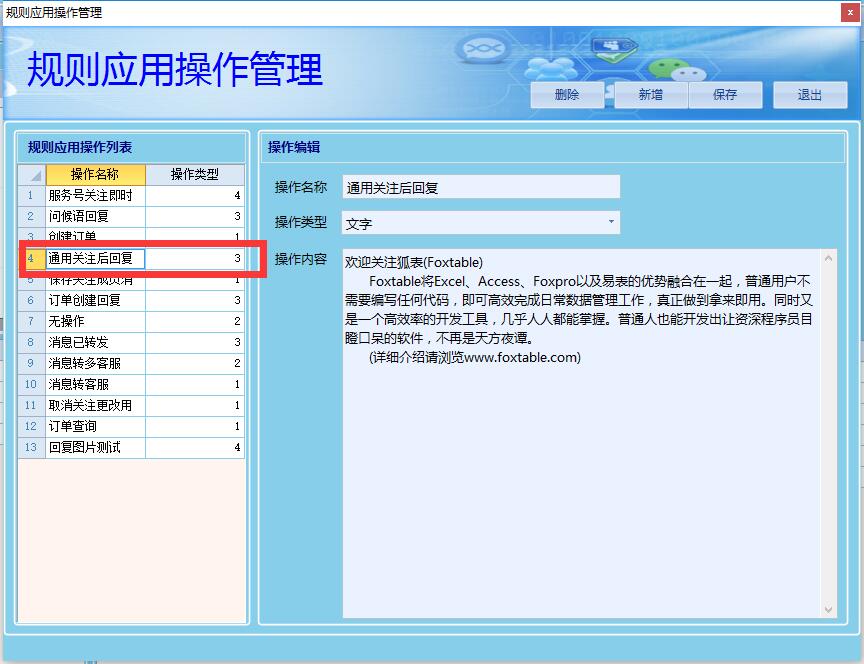Click row header number 2
This screenshot has width=864, height=664.
32,216
